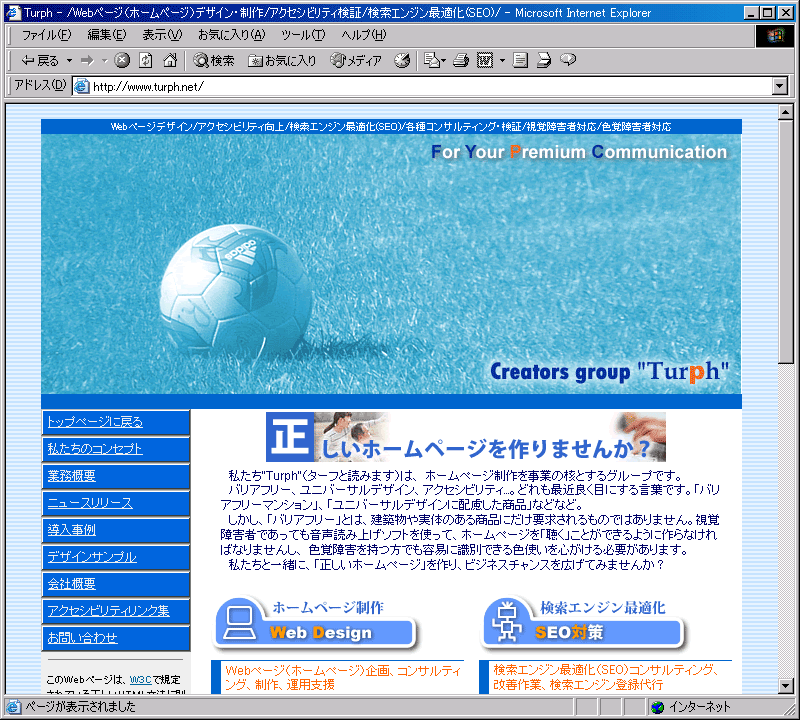Open the メディア media pane
This screenshot has height=720, width=800.
click(x=356, y=61)
